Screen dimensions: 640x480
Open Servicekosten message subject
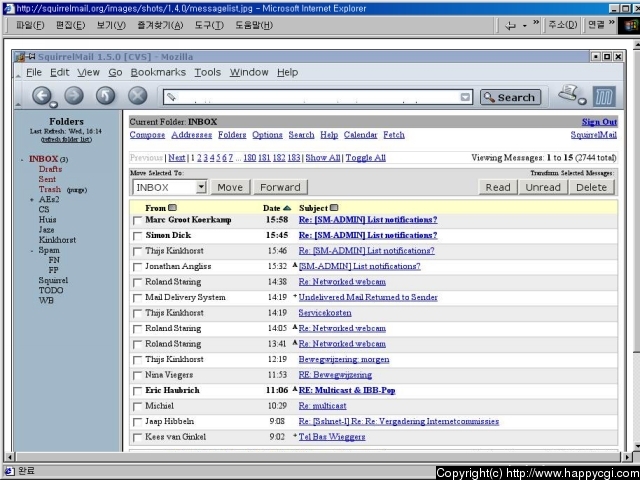click(324, 313)
